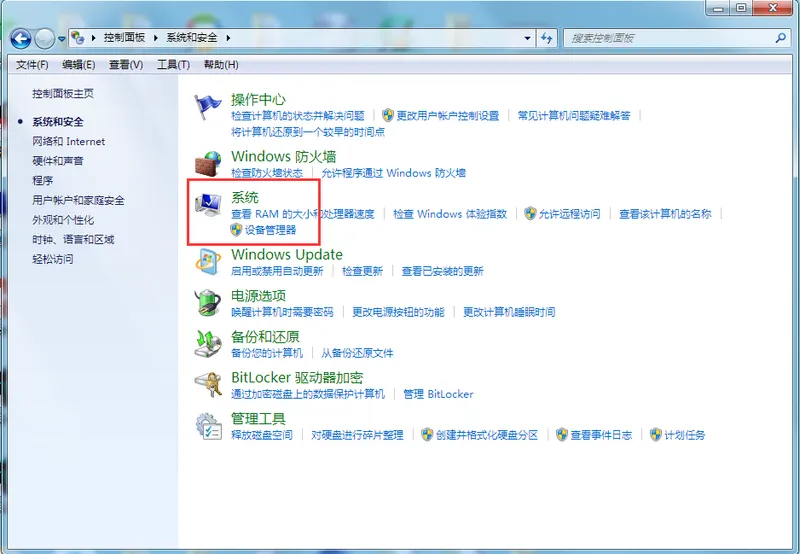Click 从备份还原文件 link

coord(357,353)
